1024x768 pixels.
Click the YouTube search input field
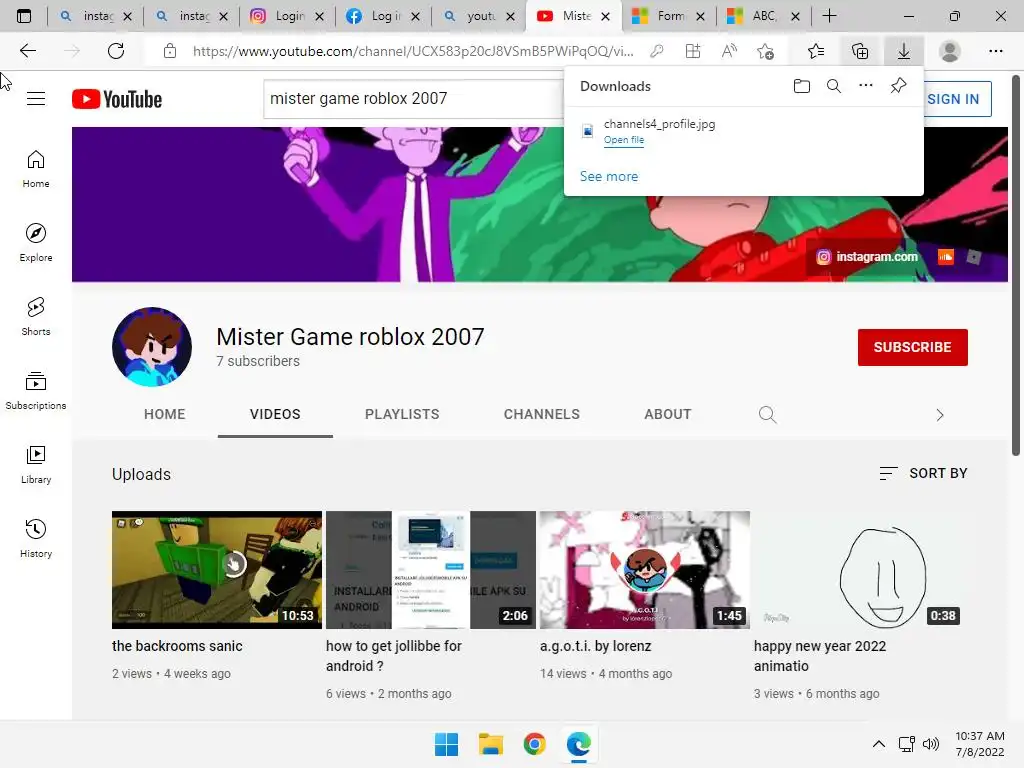point(413,99)
